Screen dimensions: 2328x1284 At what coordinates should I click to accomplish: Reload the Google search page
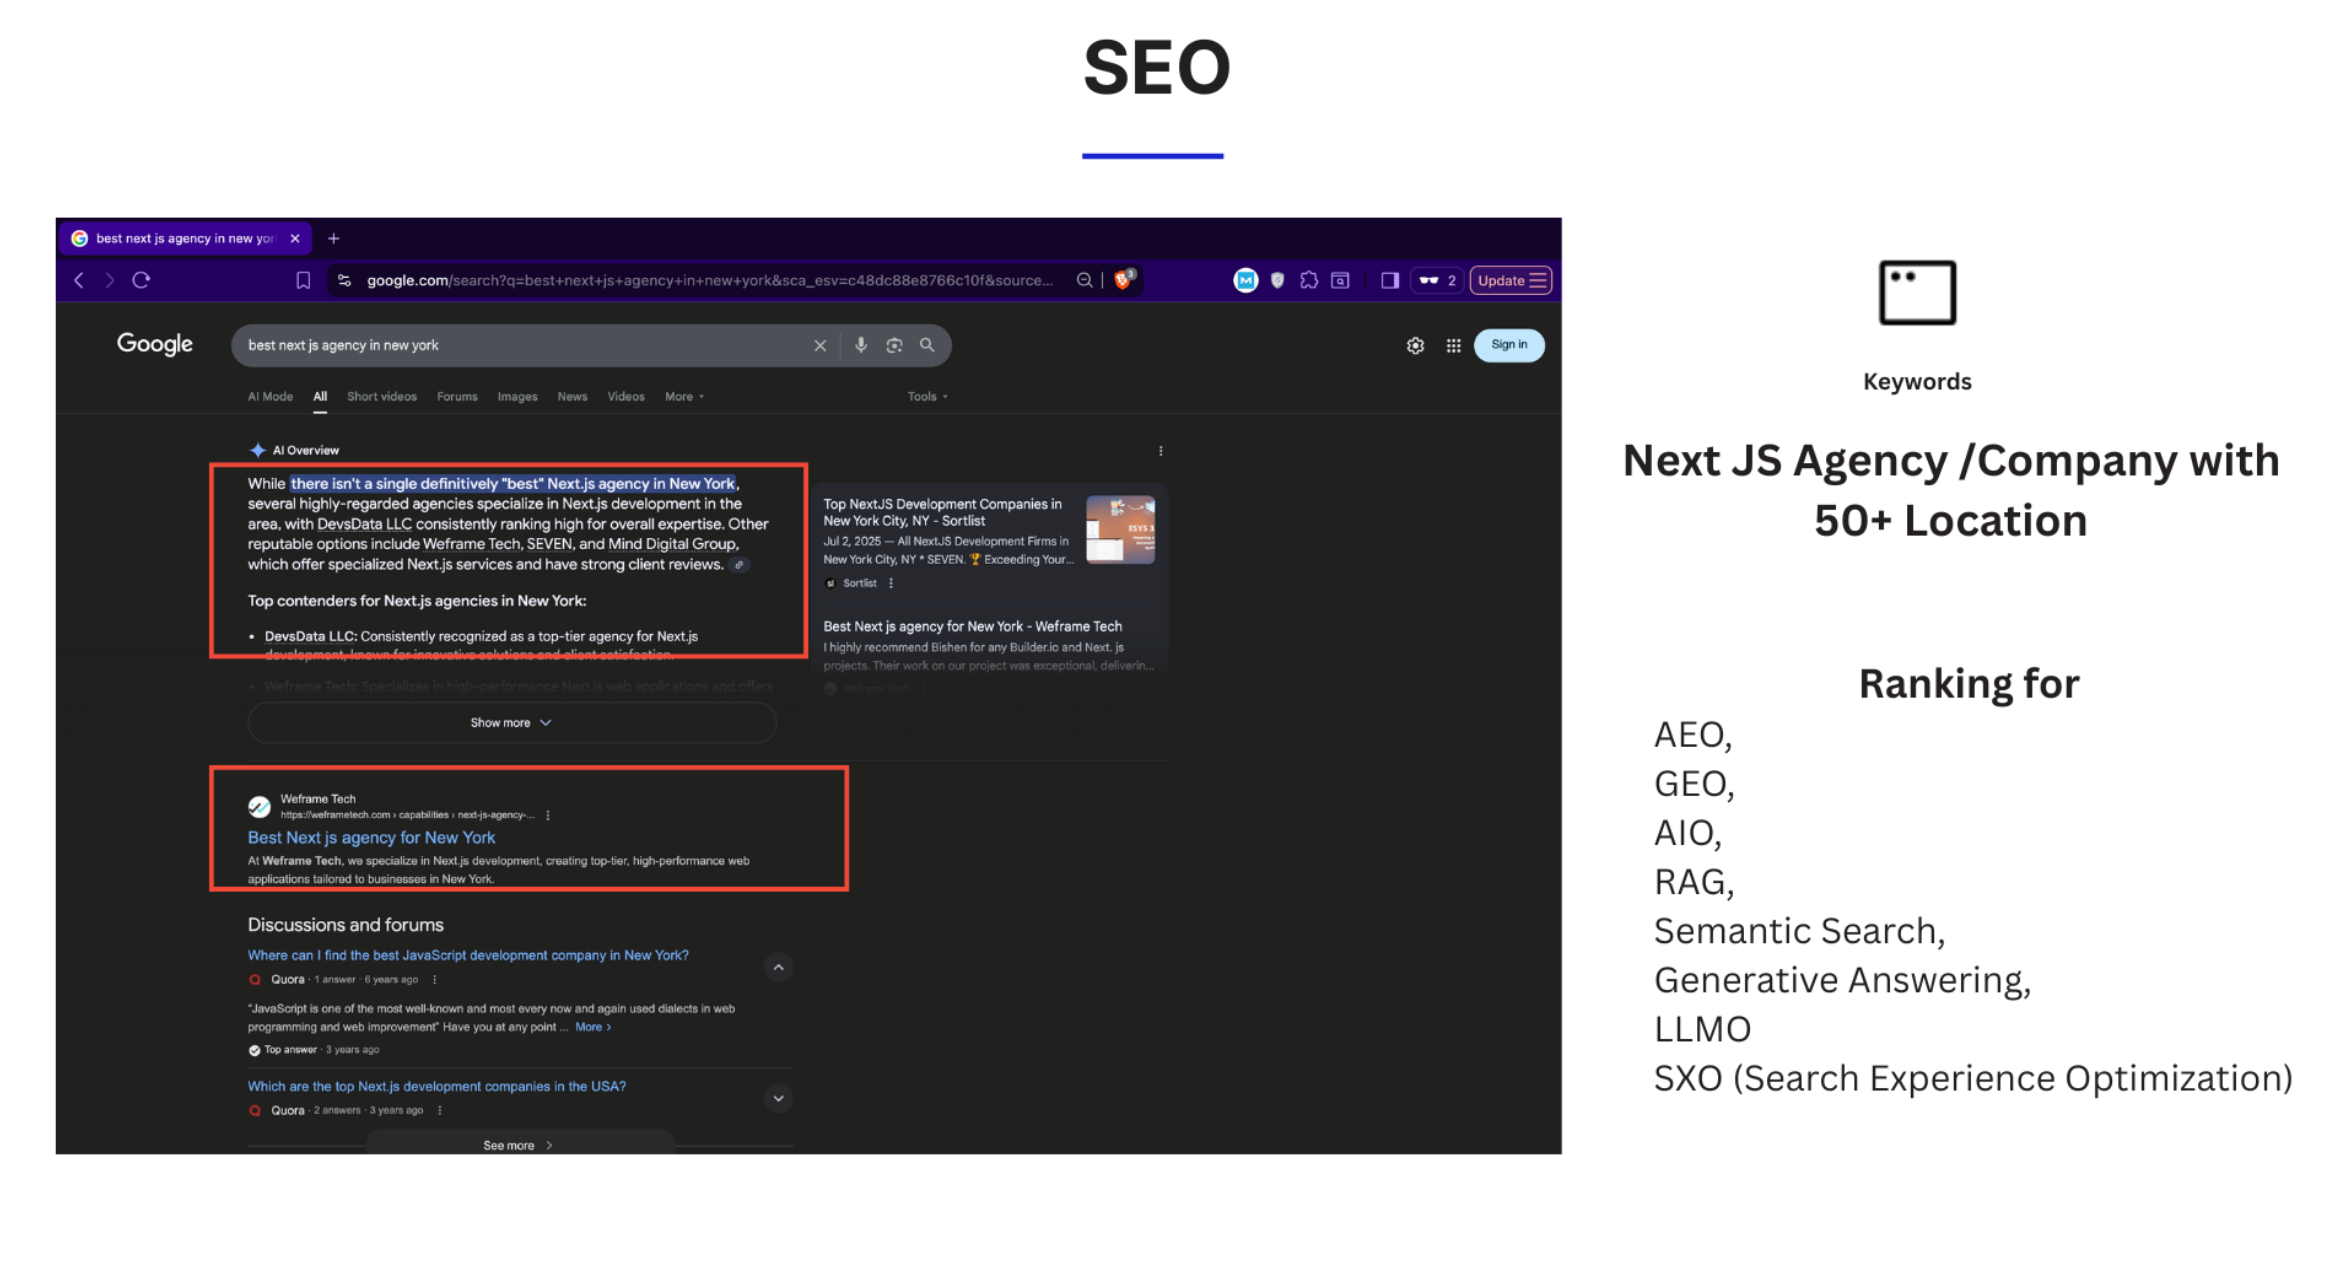tap(141, 281)
